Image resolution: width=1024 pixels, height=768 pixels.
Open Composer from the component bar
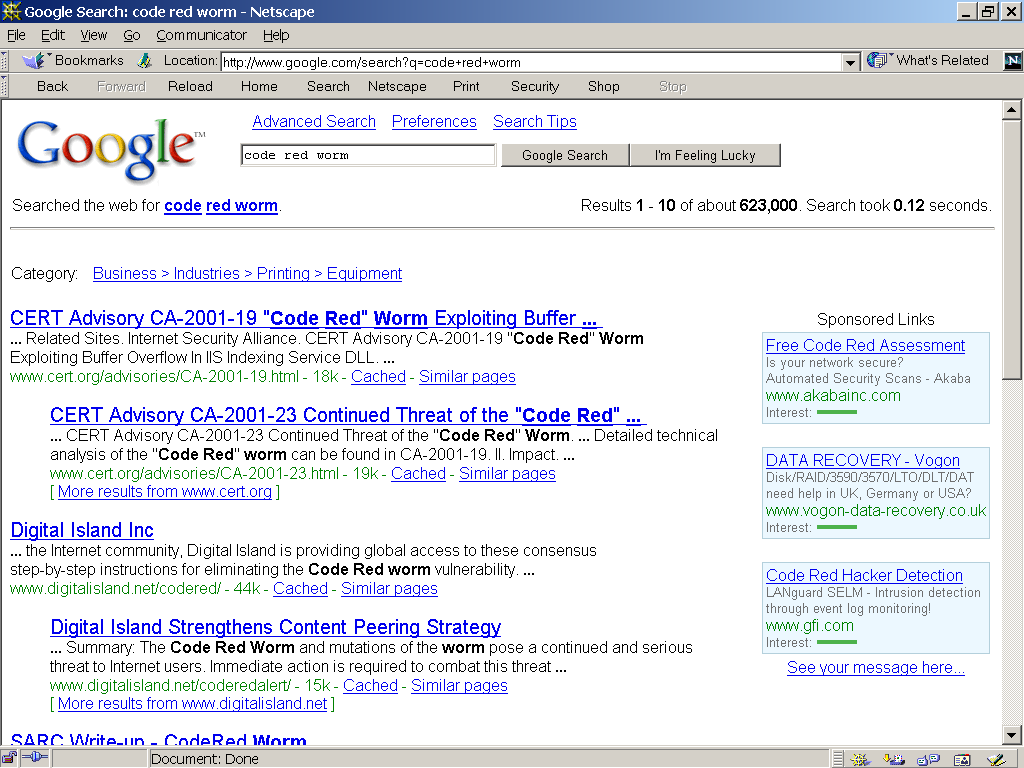pos(996,759)
